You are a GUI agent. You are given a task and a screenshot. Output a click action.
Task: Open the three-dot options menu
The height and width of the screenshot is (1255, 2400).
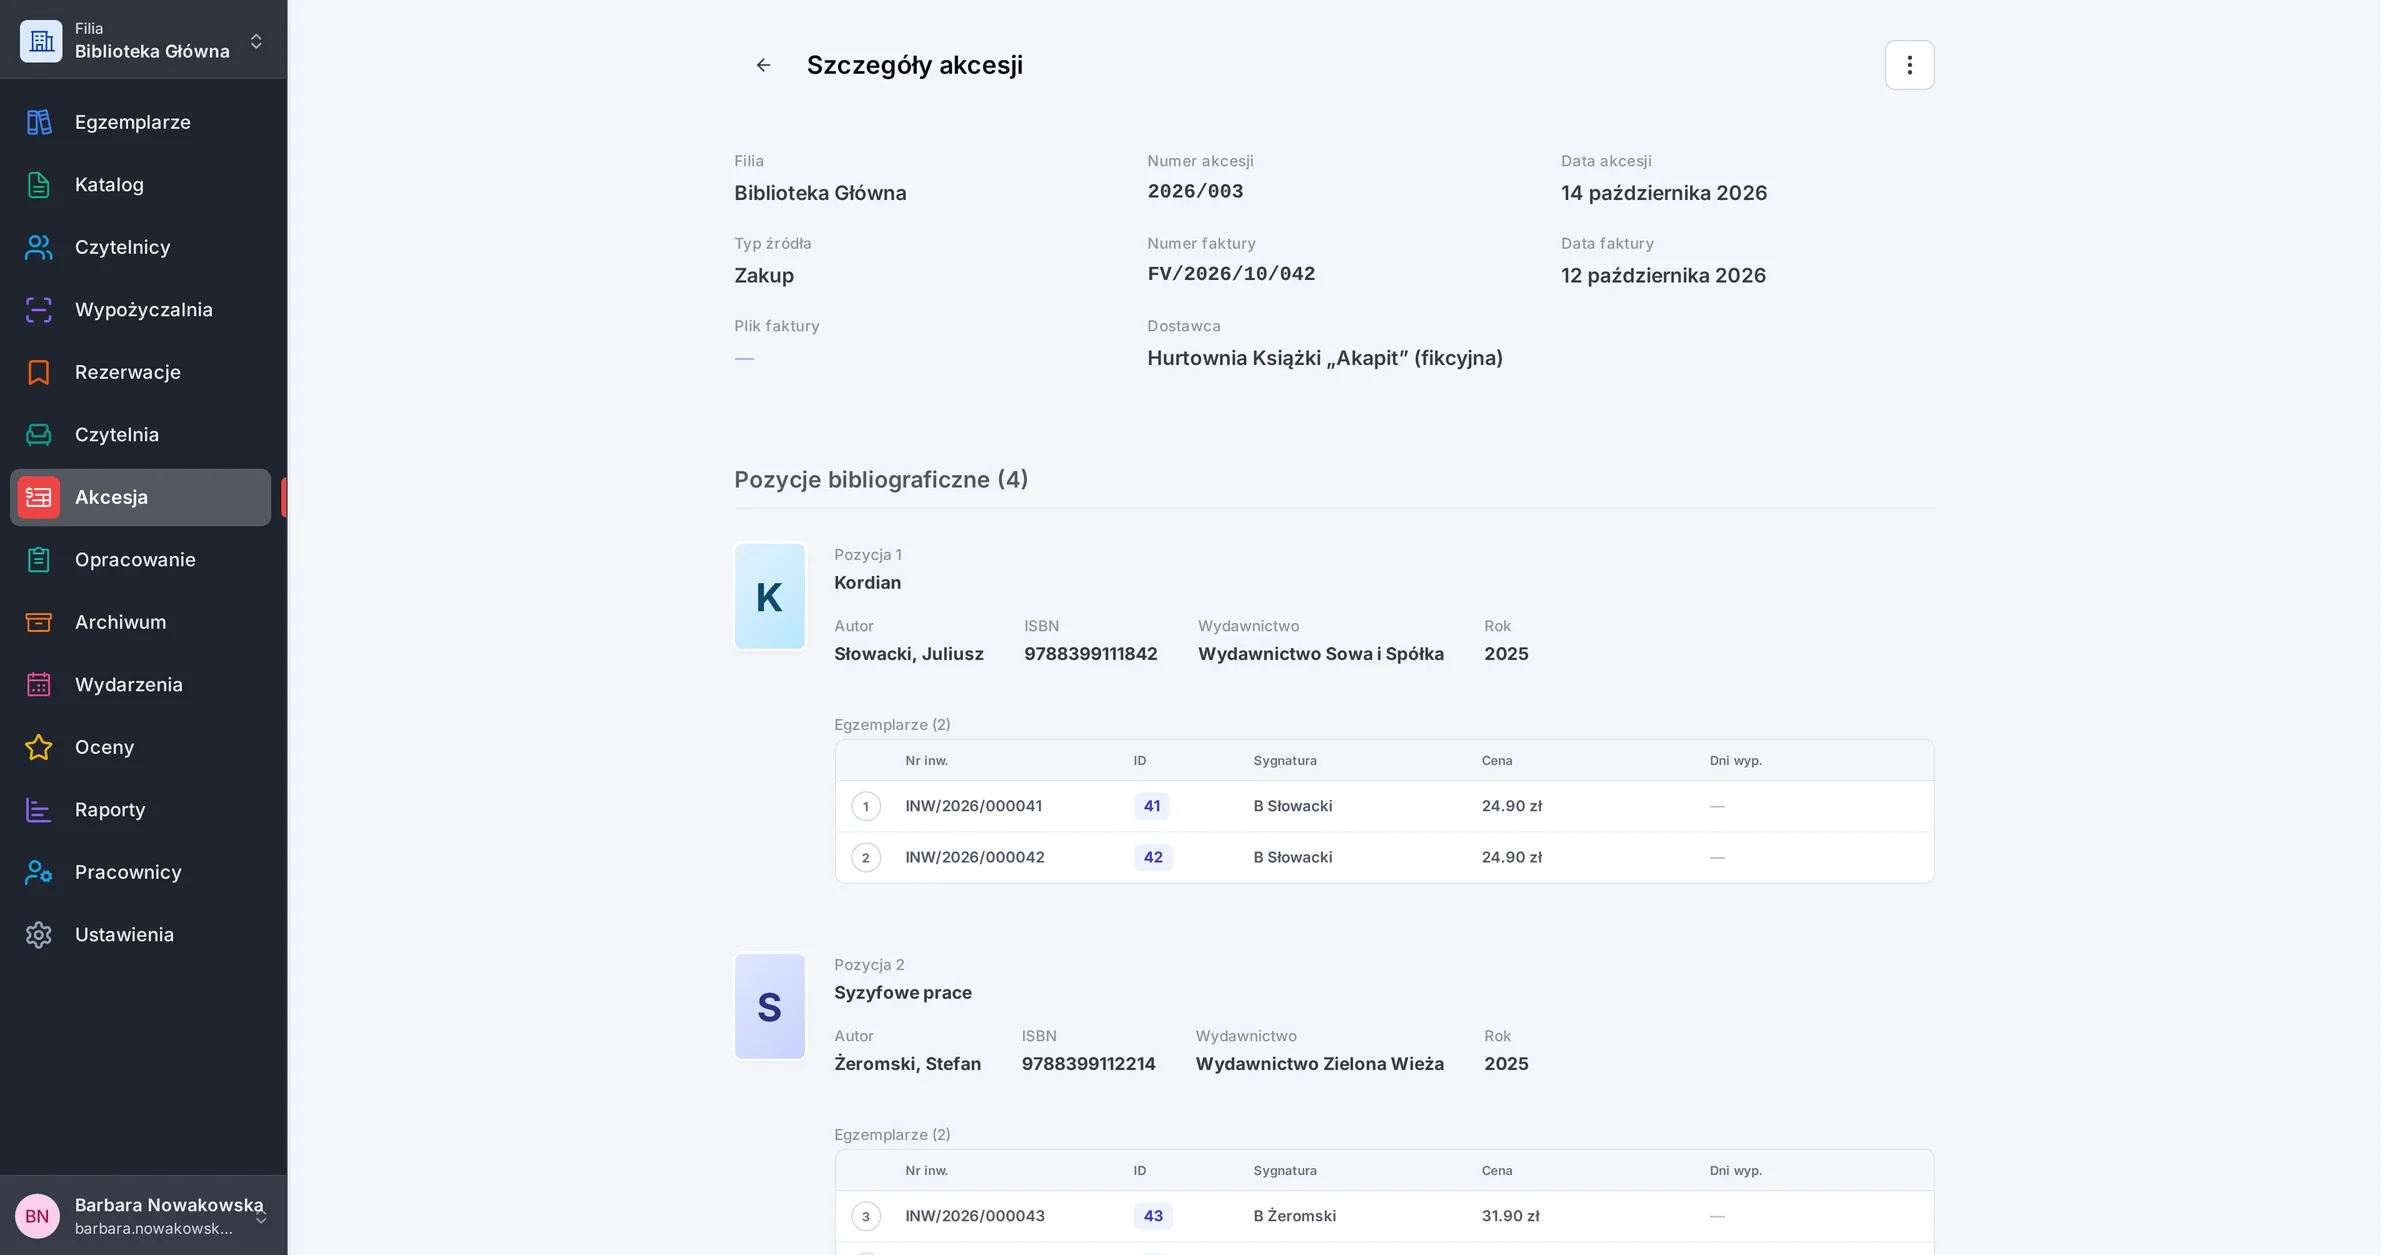tap(1909, 65)
